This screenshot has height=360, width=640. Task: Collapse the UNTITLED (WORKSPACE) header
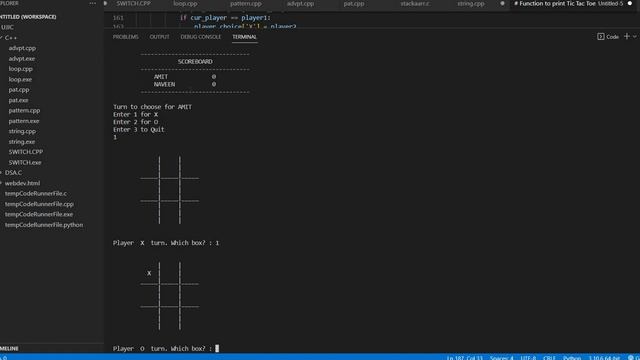tap(28, 17)
